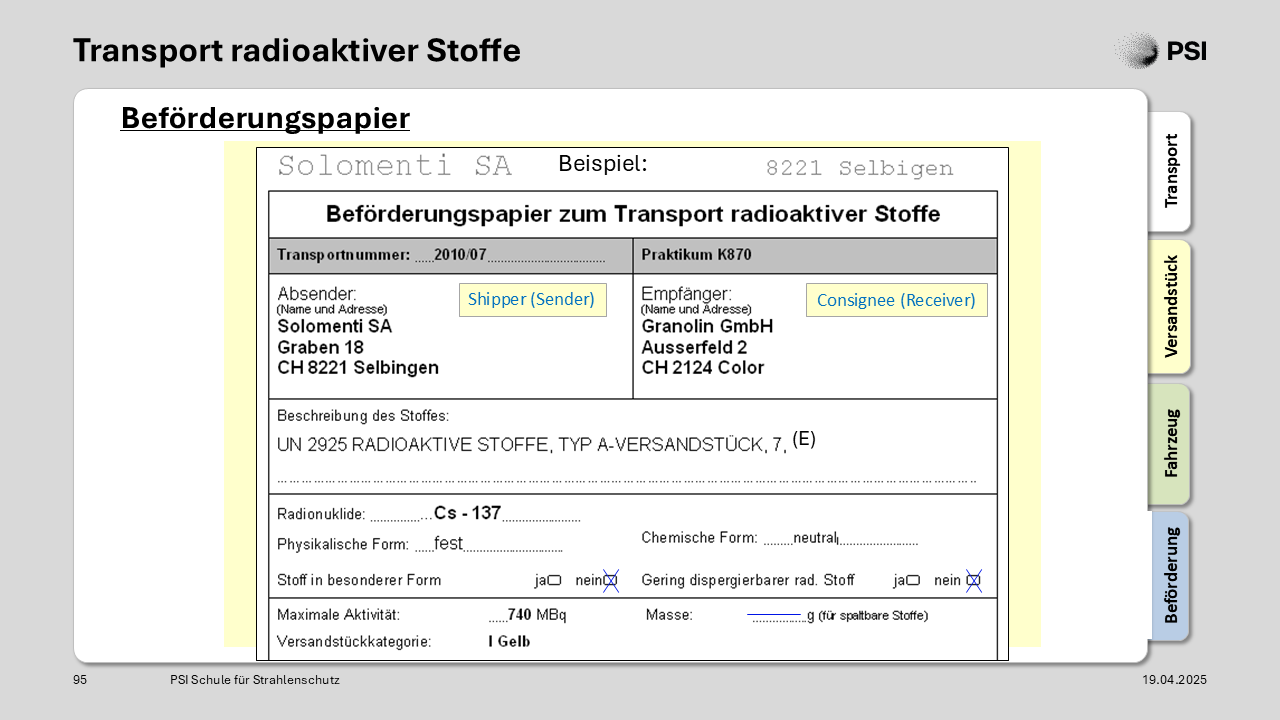This screenshot has height=720, width=1280.
Task: Click the receiver name 'Granolin GmbH'
Action: point(707,327)
